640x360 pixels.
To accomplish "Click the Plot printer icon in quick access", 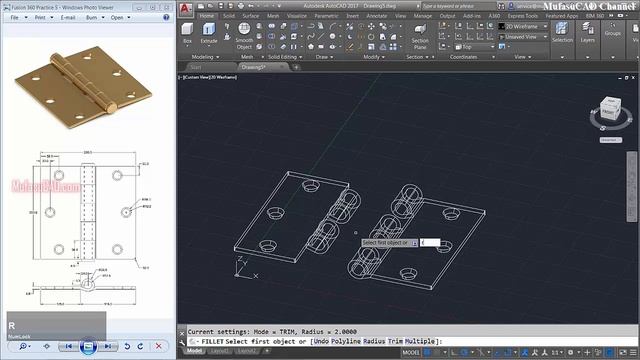I will click(241, 6).
